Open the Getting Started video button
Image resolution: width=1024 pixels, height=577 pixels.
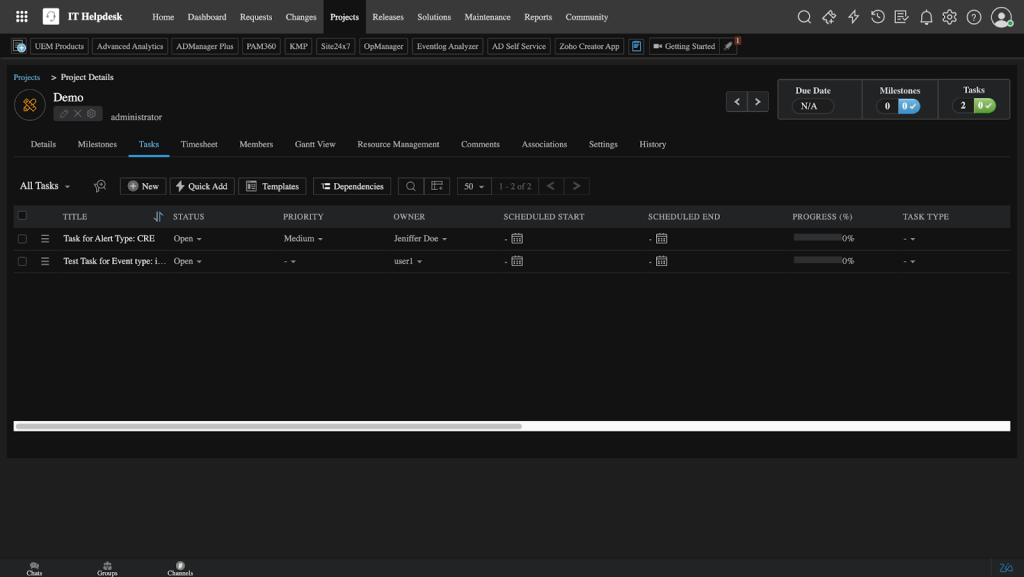(684, 46)
